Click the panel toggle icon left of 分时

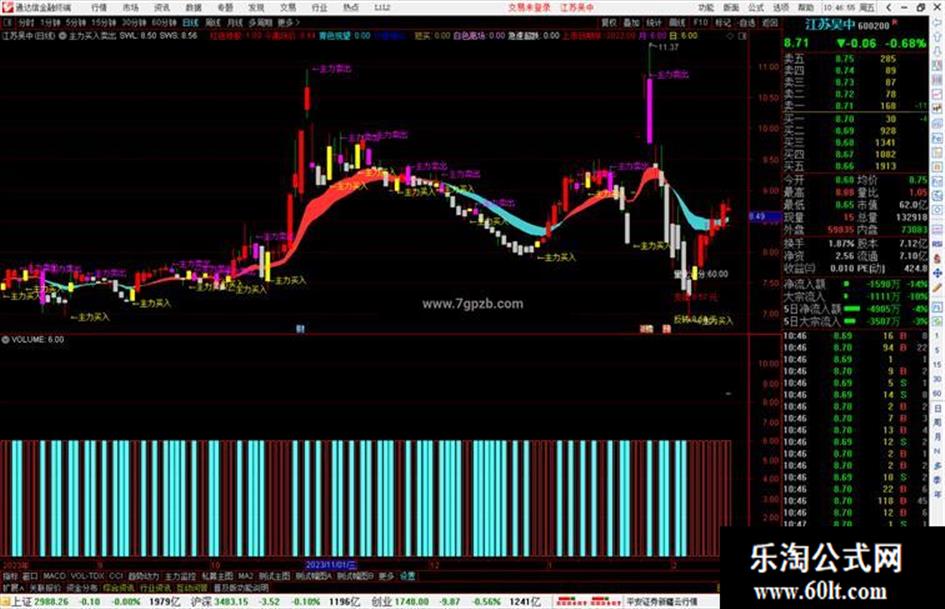pyautogui.click(x=7, y=22)
